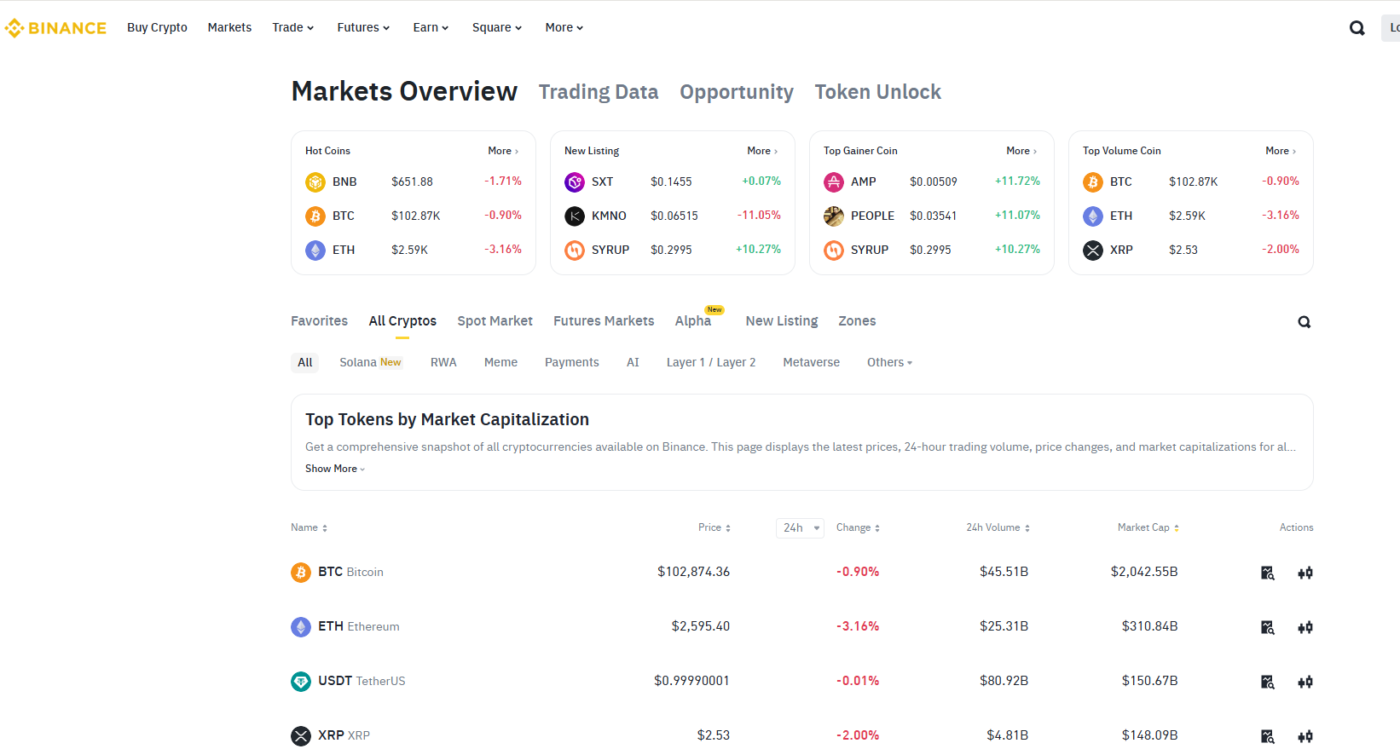Open the 24h time range dropdown
This screenshot has height=749, width=1400.
pos(800,527)
